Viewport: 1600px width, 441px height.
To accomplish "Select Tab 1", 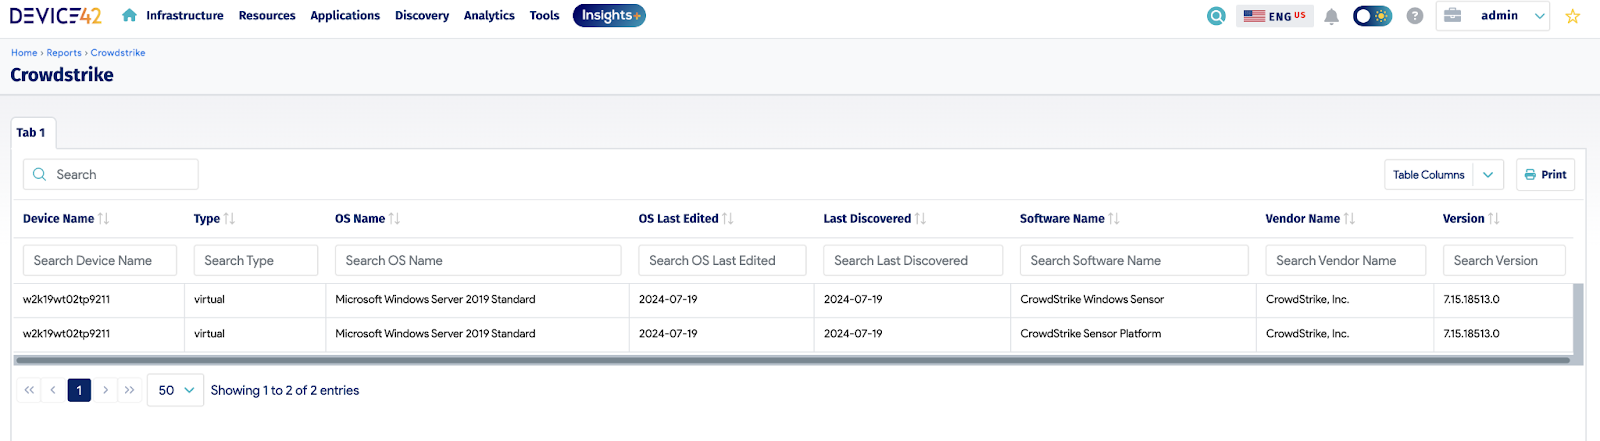I will point(33,133).
